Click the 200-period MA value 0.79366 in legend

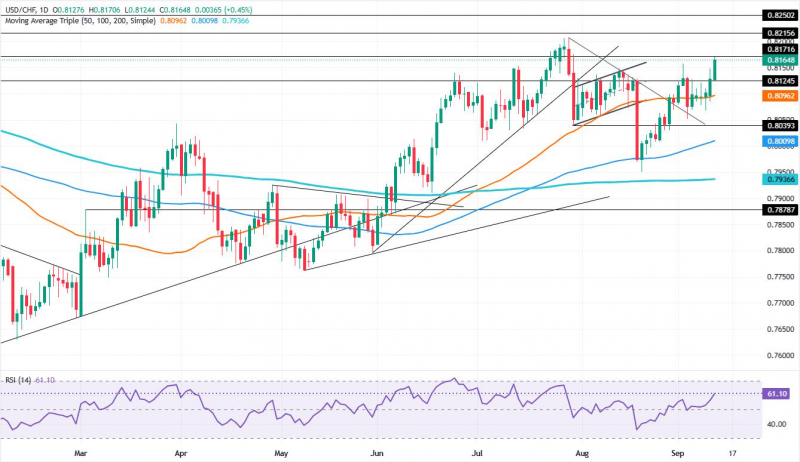[x=235, y=21]
